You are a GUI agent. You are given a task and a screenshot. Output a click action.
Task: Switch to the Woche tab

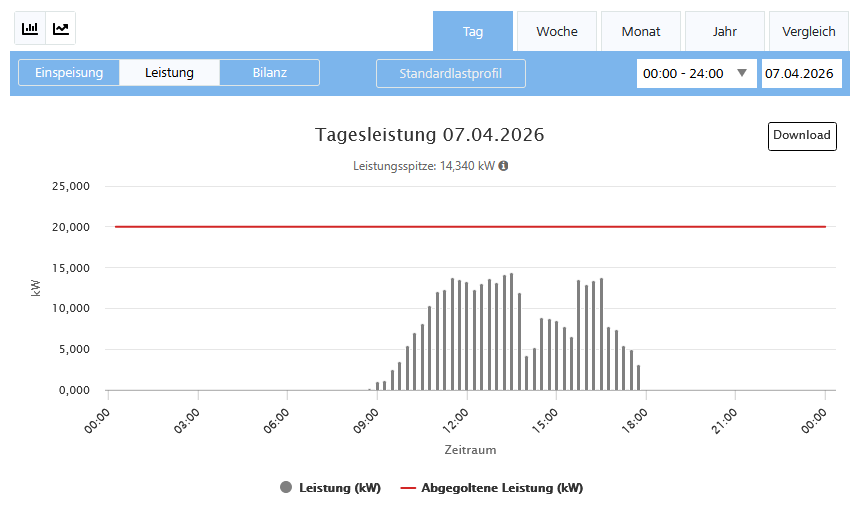557,31
